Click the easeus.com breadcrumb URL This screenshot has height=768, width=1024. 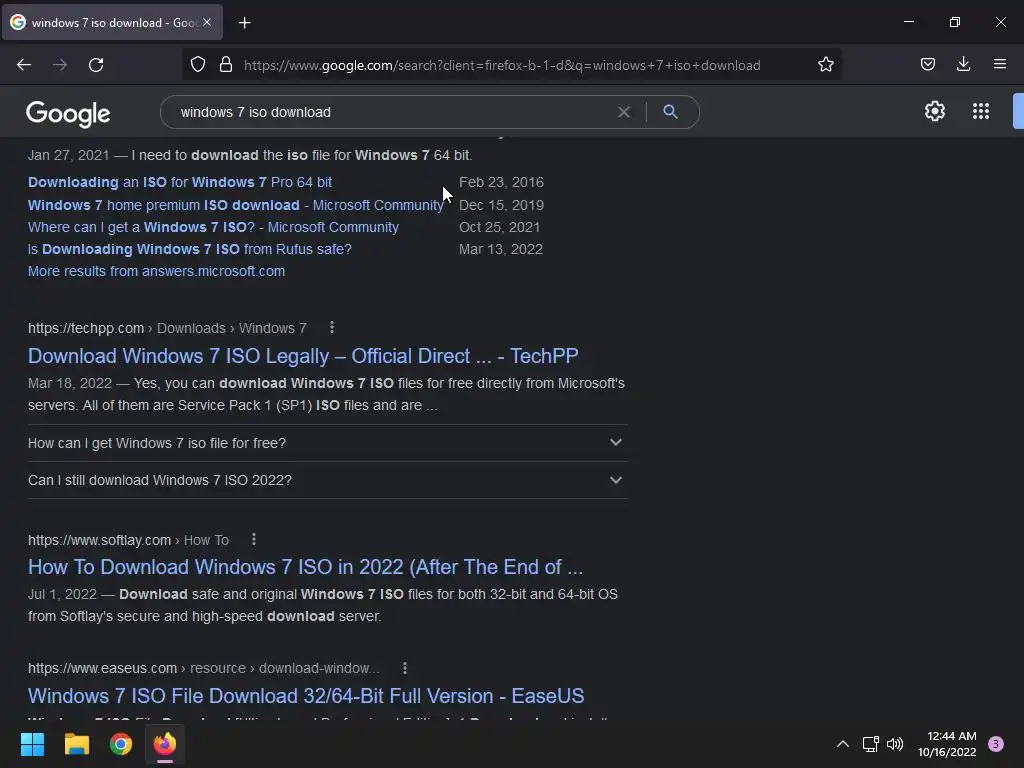[x=203, y=668]
